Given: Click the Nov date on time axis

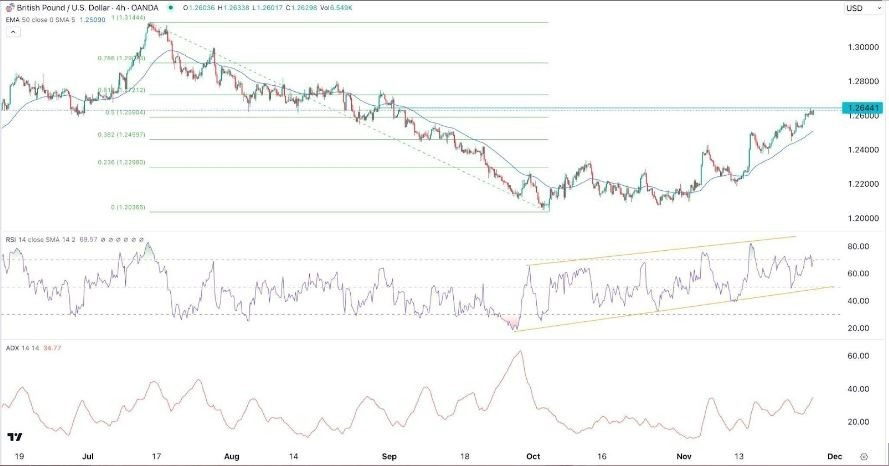Looking at the screenshot, I should click(684, 456).
